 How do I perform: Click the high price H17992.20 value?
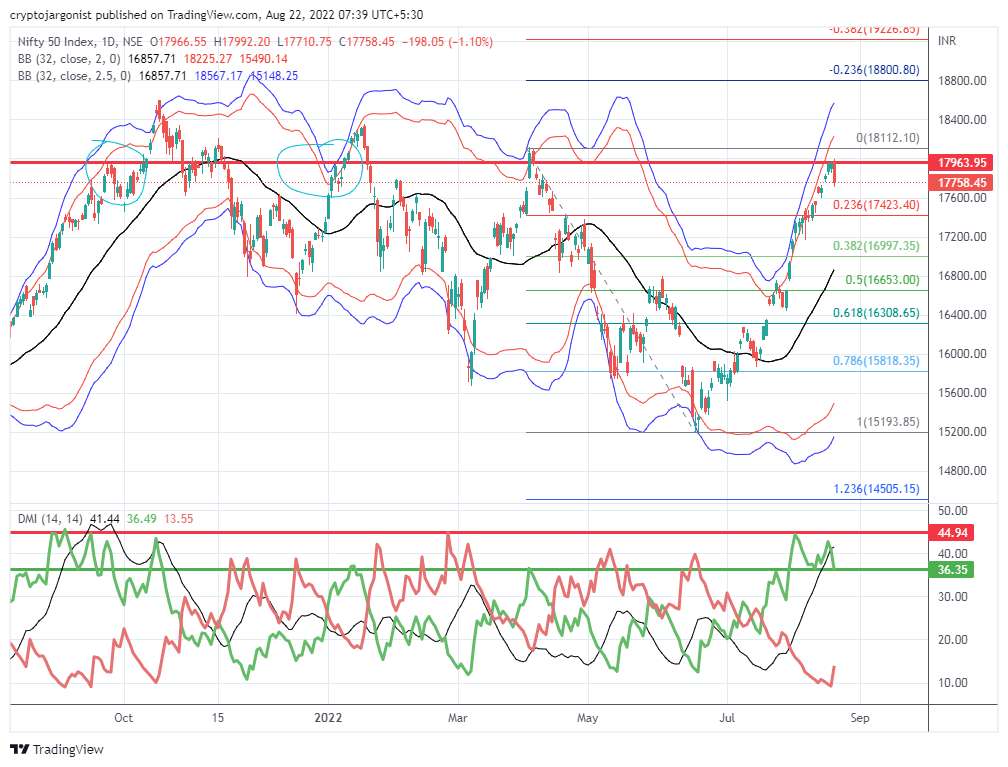[x=242, y=42]
